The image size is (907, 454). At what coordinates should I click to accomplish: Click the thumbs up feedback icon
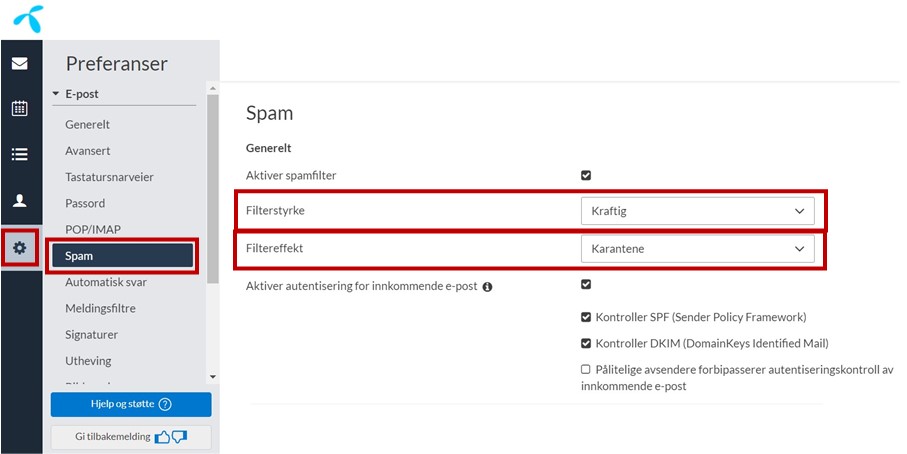point(162,437)
